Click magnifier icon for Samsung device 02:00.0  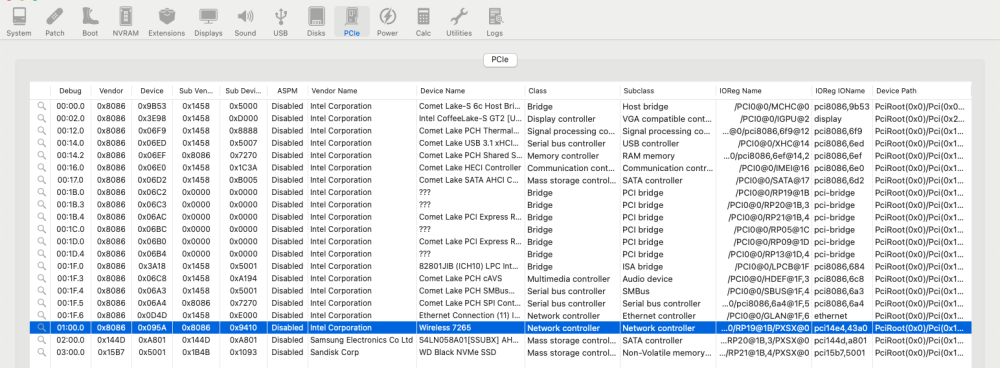(x=41, y=340)
